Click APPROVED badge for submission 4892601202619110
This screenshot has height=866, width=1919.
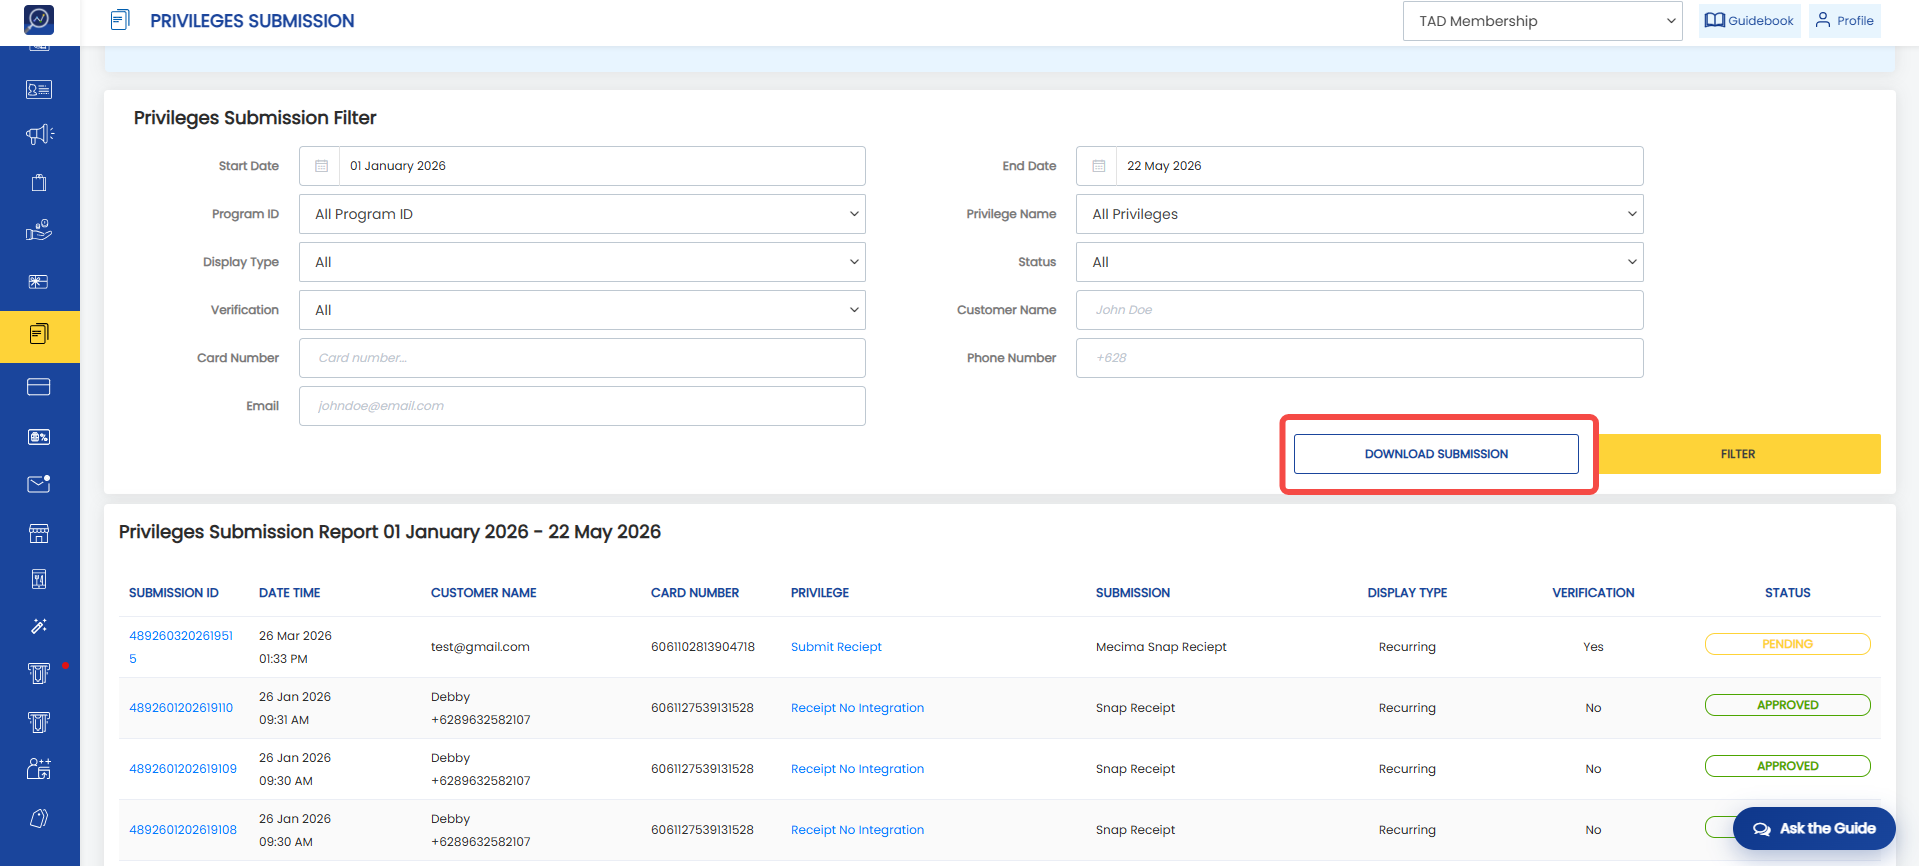1788,705
